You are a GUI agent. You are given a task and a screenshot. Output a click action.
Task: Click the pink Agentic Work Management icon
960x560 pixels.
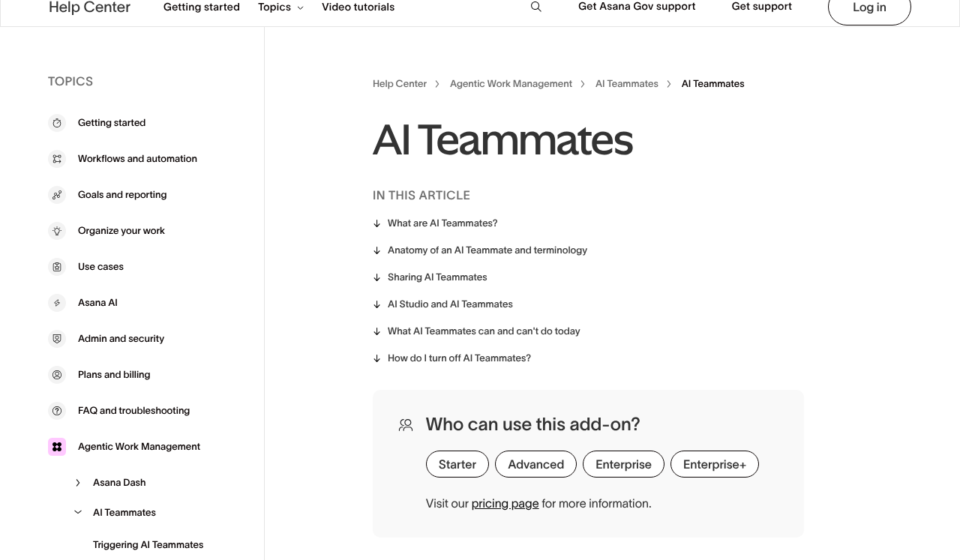point(57,447)
